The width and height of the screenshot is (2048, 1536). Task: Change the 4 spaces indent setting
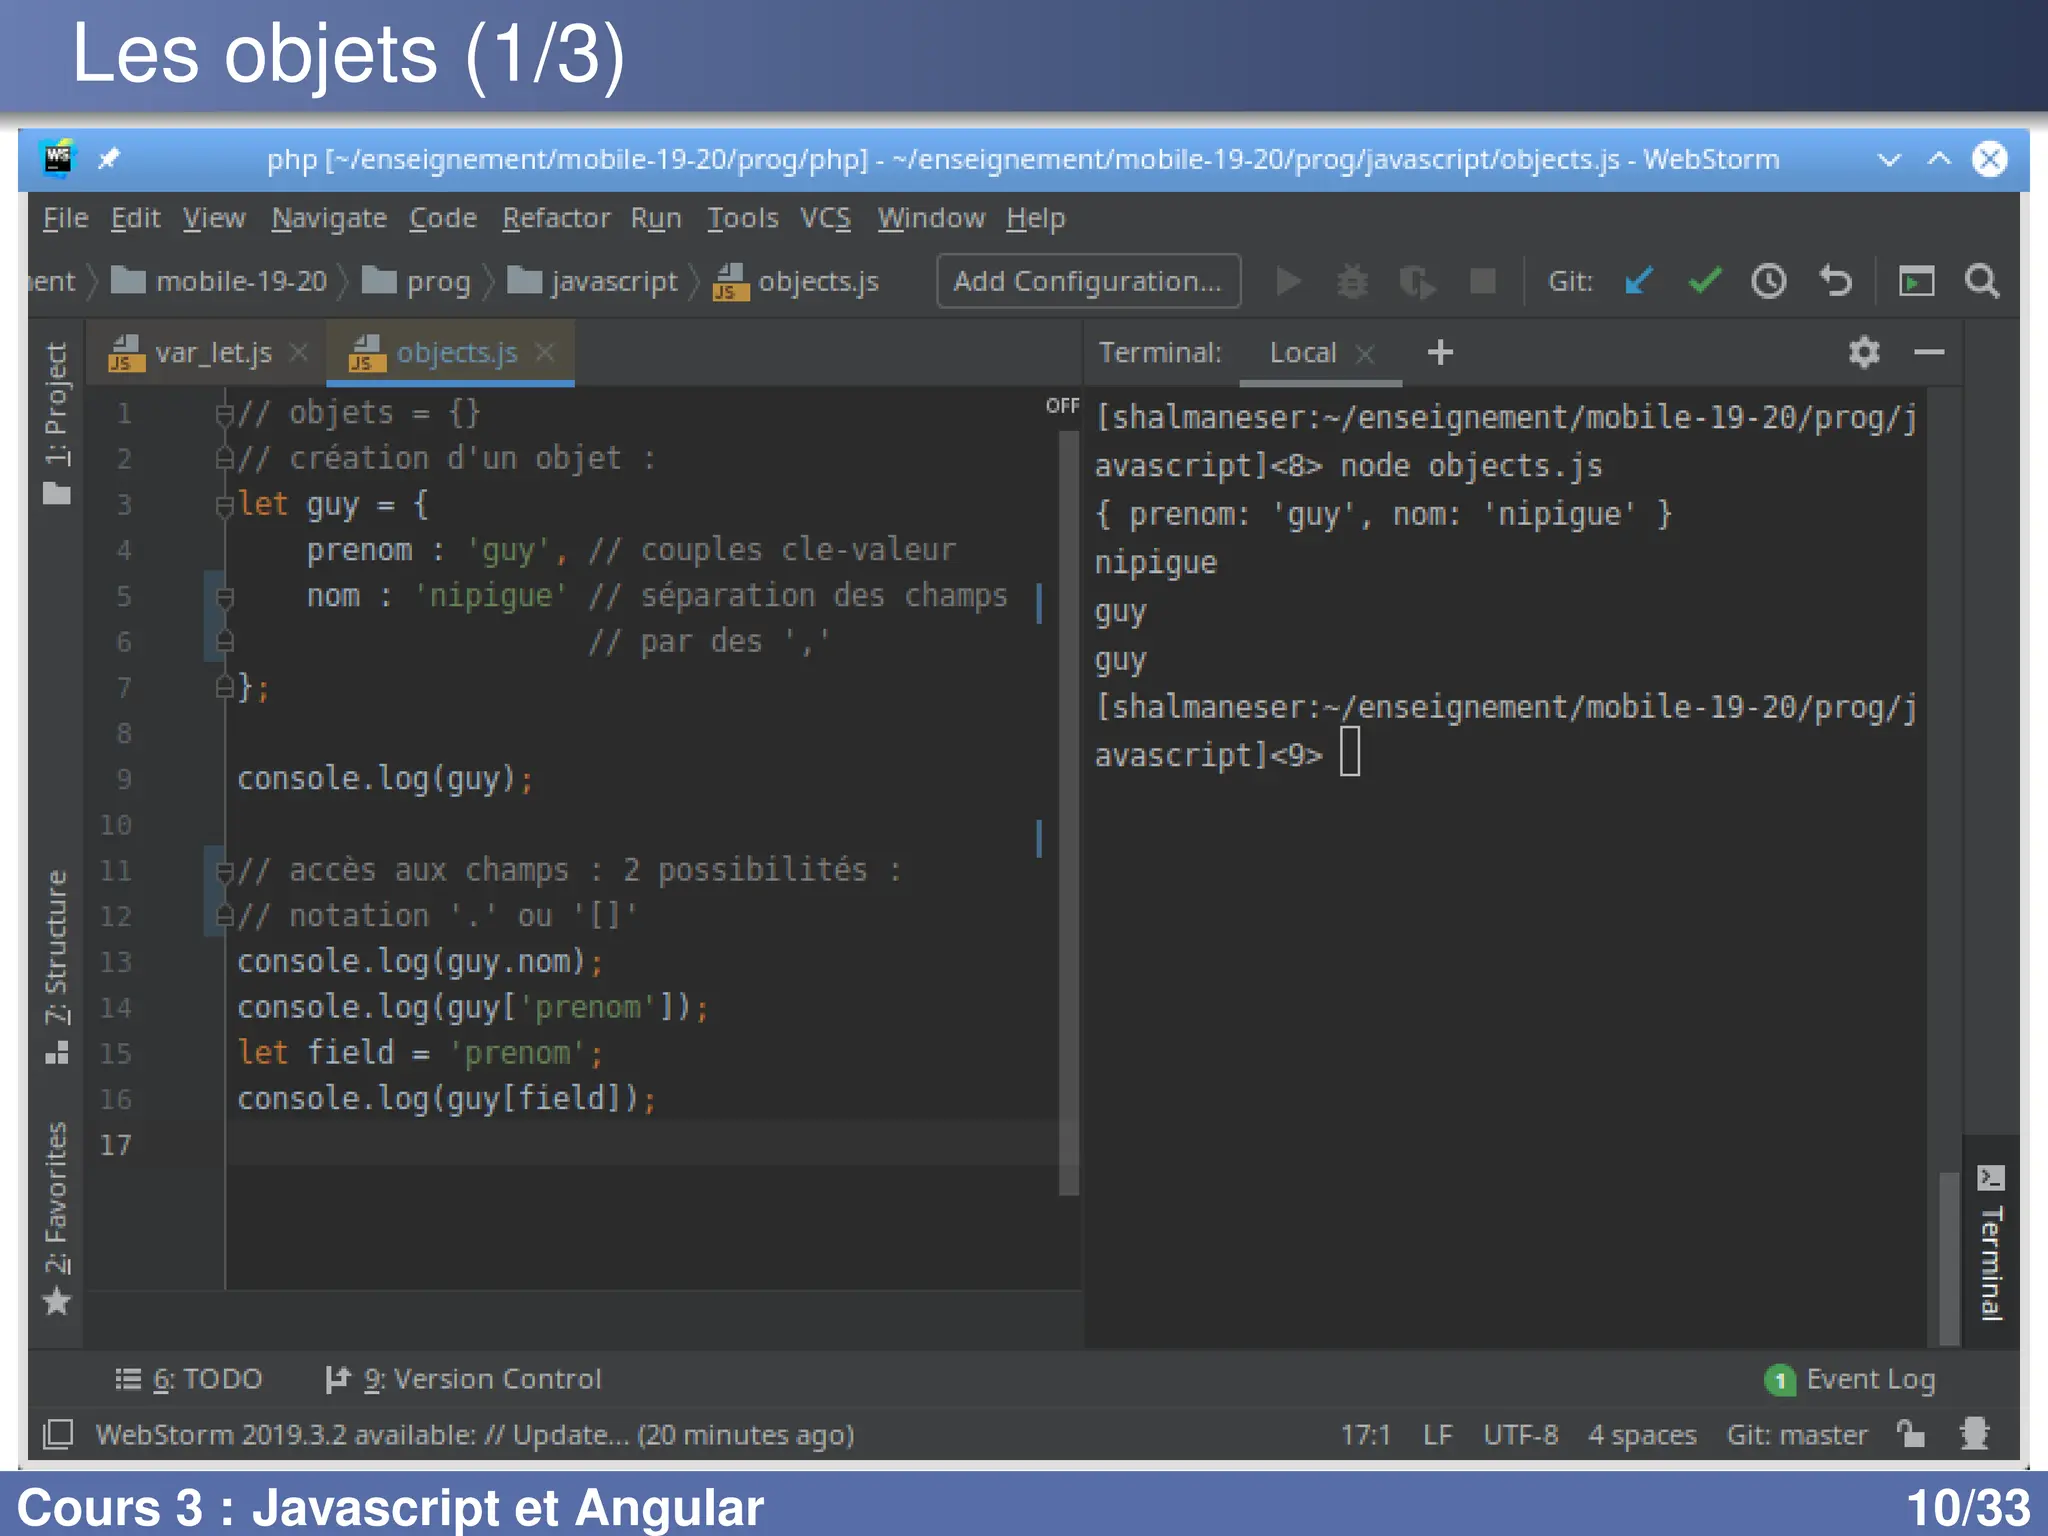(1642, 1435)
